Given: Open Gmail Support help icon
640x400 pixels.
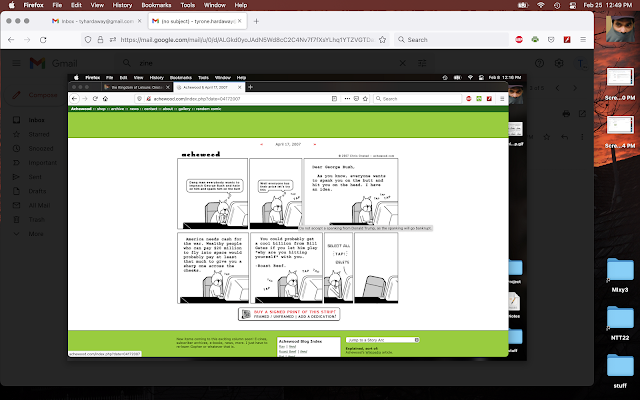Looking at the screenshot, I should pyautogui.click(x=539, y=63).
